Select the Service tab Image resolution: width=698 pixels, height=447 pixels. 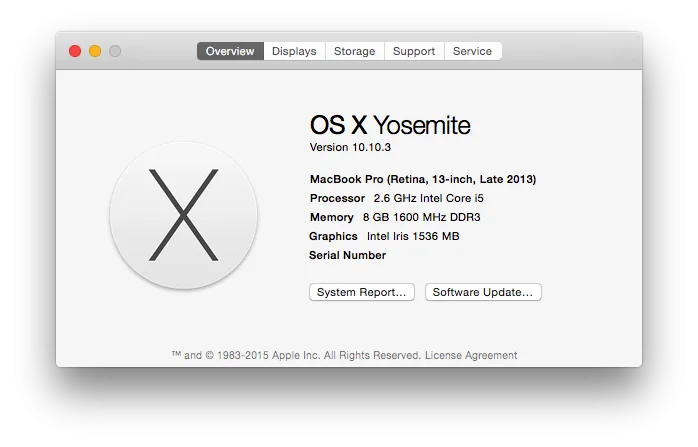pos(473,51)
